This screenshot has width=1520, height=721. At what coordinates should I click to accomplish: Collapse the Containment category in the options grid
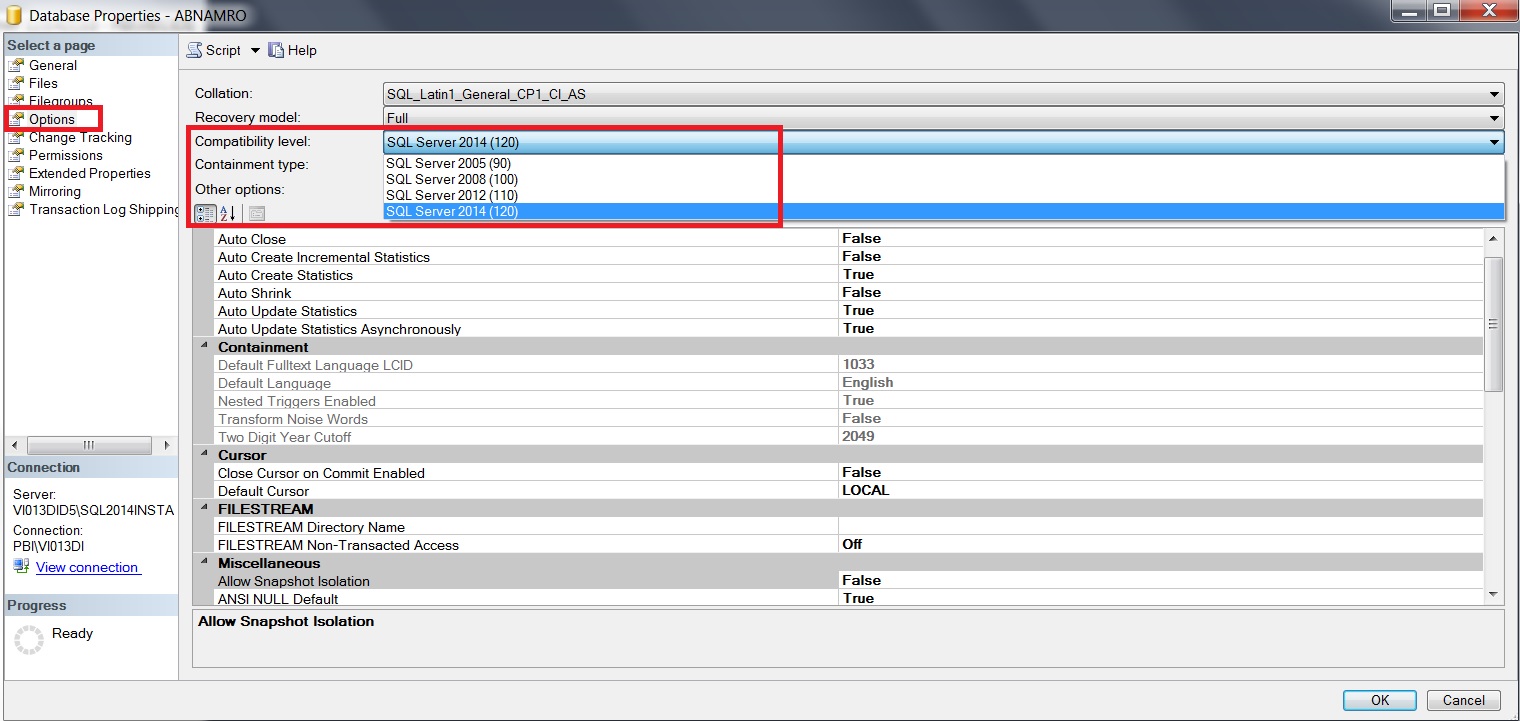click(x=203, y=346)
